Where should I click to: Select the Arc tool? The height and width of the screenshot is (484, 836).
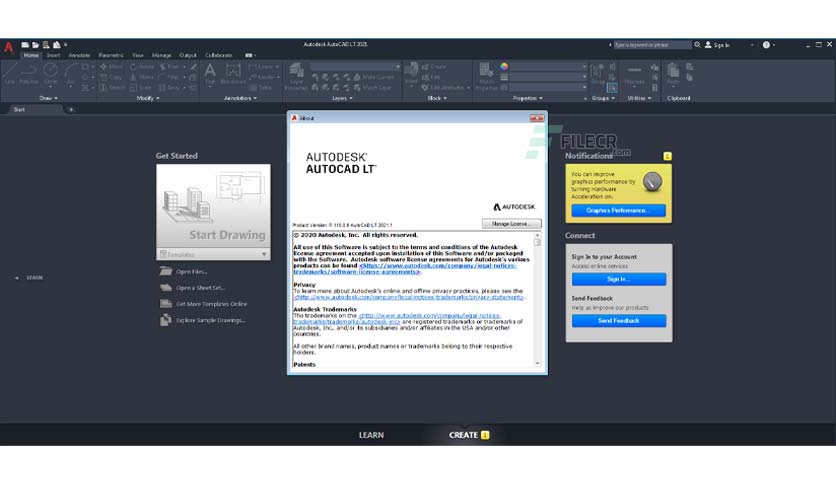(70, 74)
